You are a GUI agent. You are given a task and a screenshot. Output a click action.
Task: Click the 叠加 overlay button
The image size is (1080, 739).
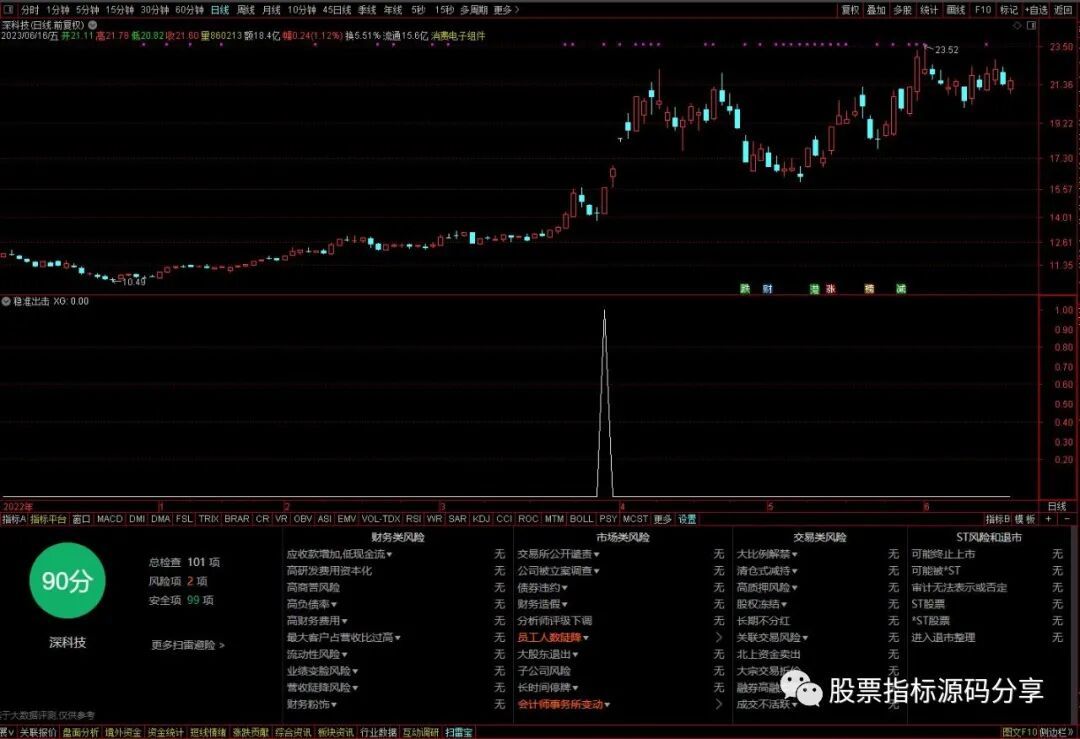point(876,10)
